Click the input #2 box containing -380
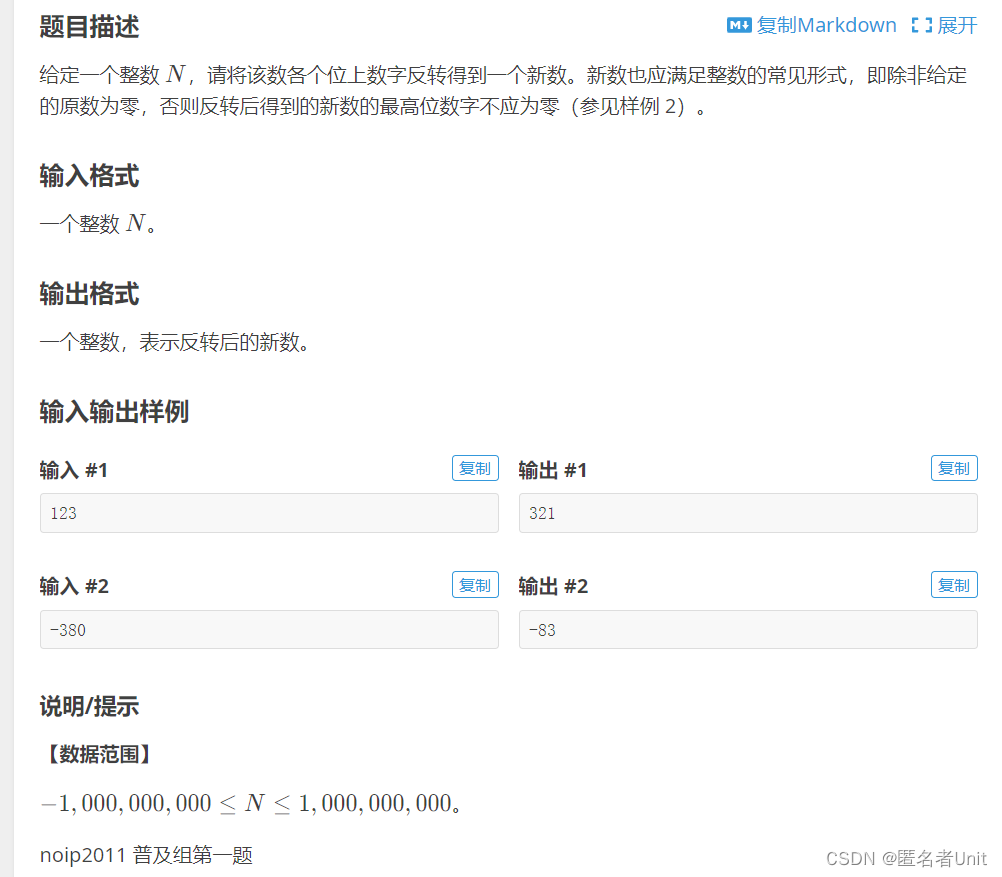Image resolution: width=1002 pixels, height=877 pixels. [269, 630]
